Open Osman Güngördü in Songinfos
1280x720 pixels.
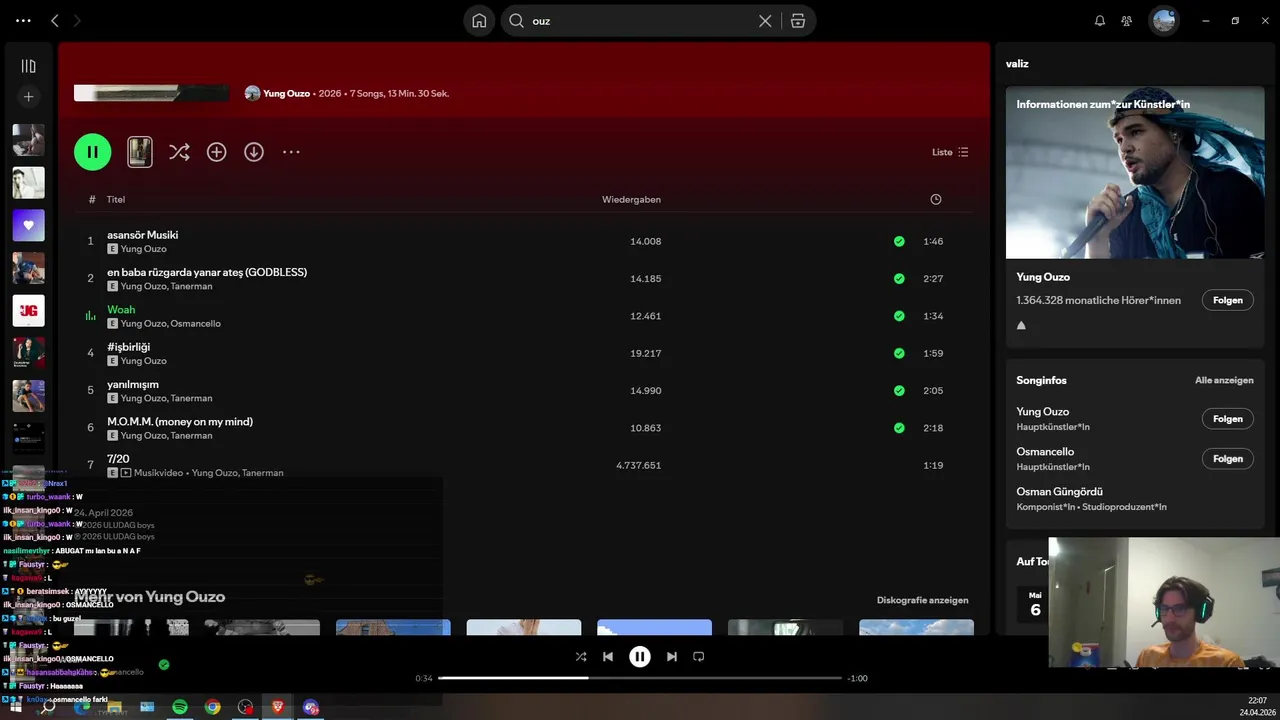pos(1059,491)
